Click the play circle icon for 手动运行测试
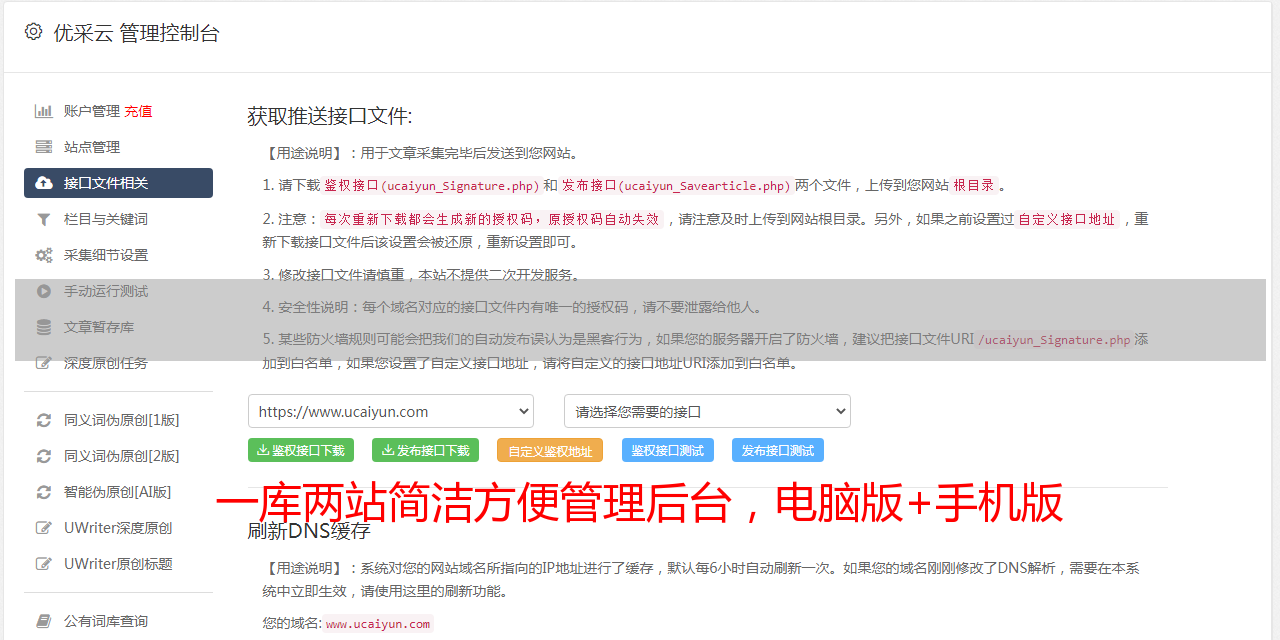Image resolution: width=1280 pixels, height=640 pixels. coord(44,291)
